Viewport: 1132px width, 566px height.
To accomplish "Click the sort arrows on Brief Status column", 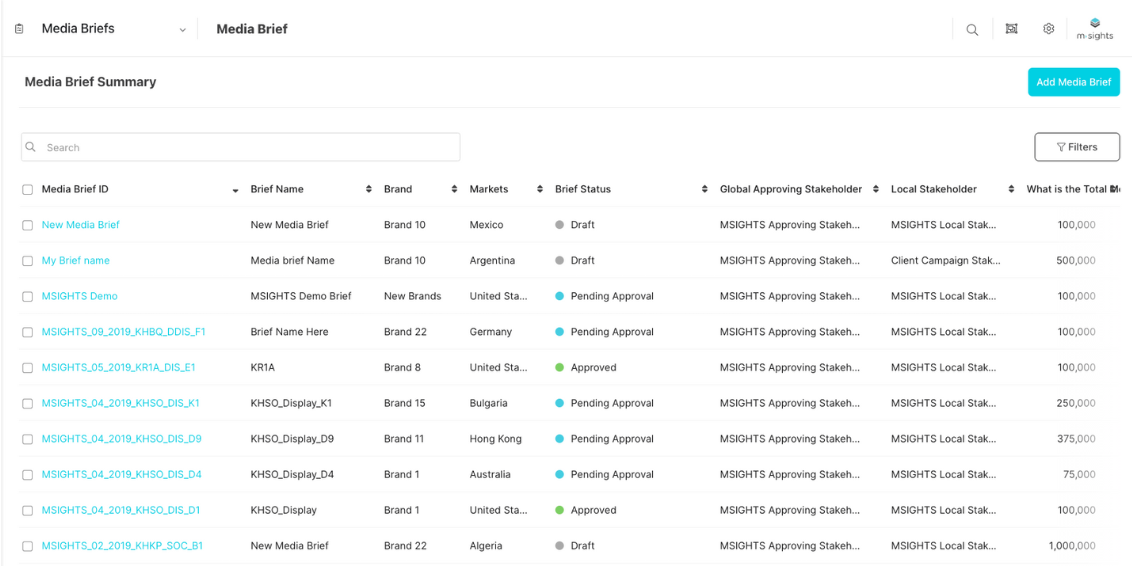I will coord(705,190).
